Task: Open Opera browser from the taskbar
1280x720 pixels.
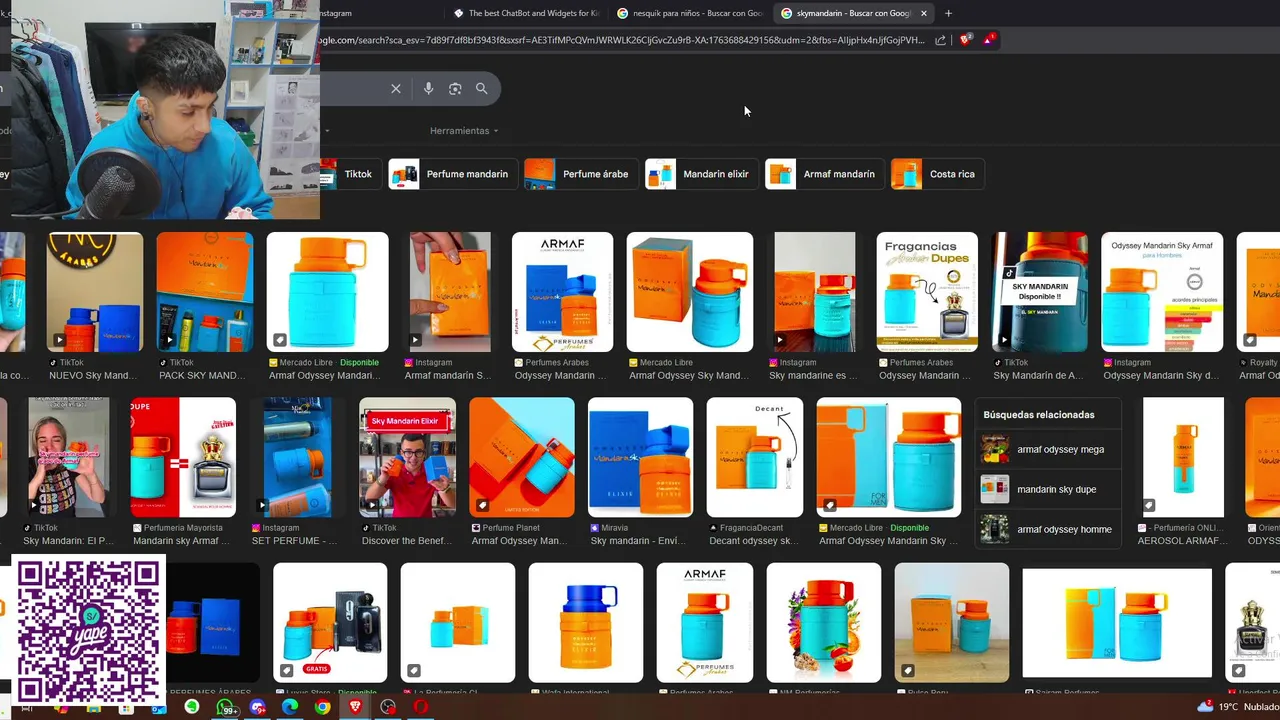Action: (x=421, y=708)
